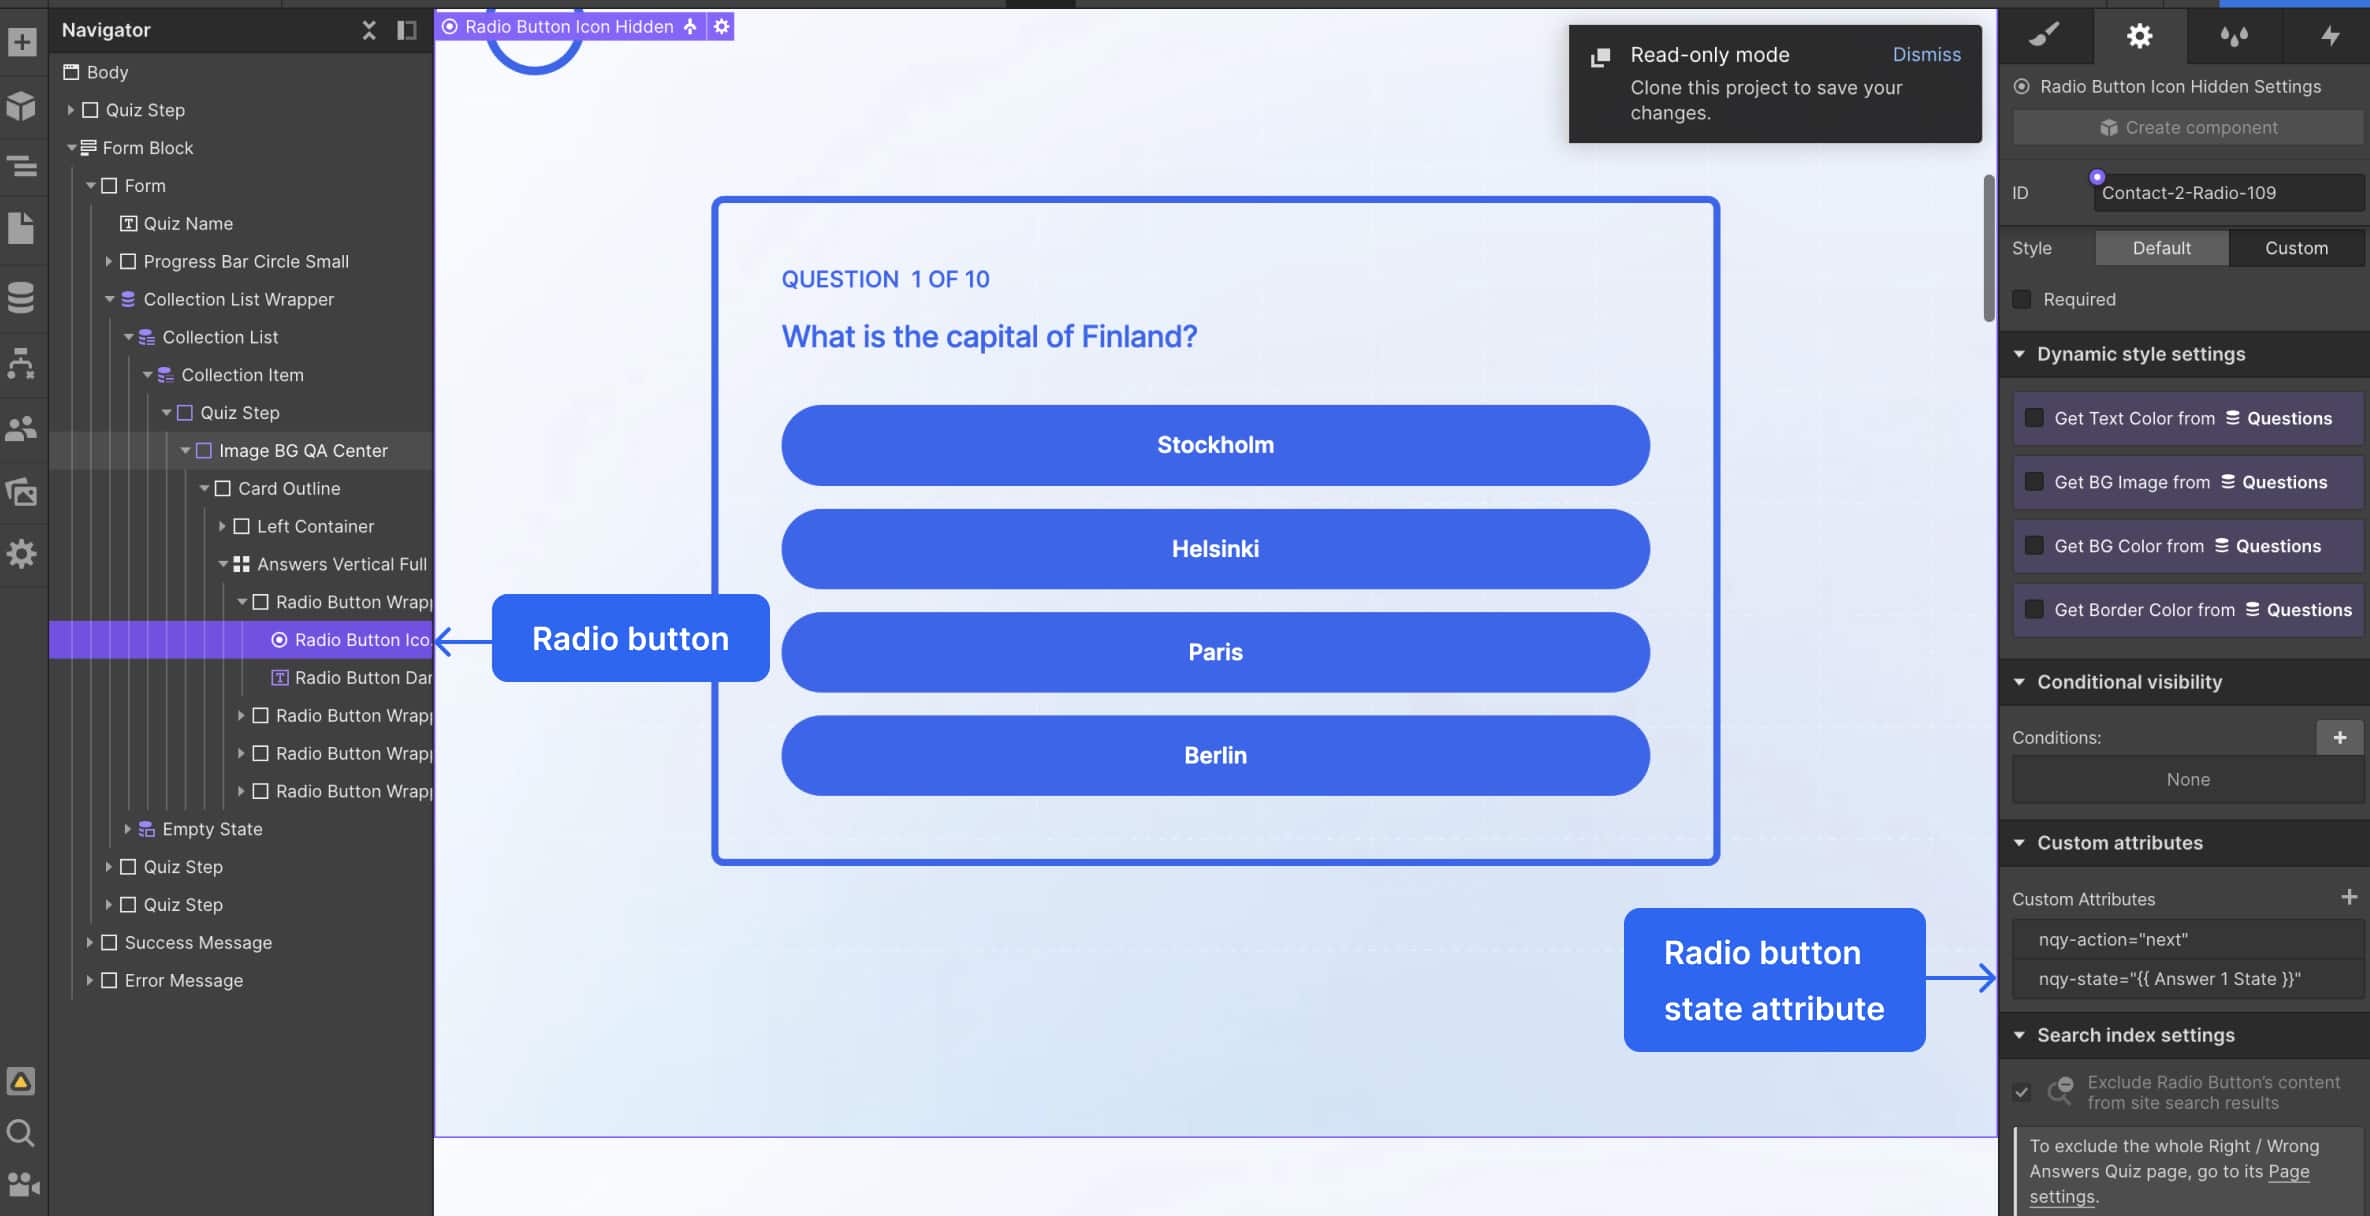Screen dimensions: 2370x1216
Task: Select the Custom style option
Action: tap(2296, 248)
